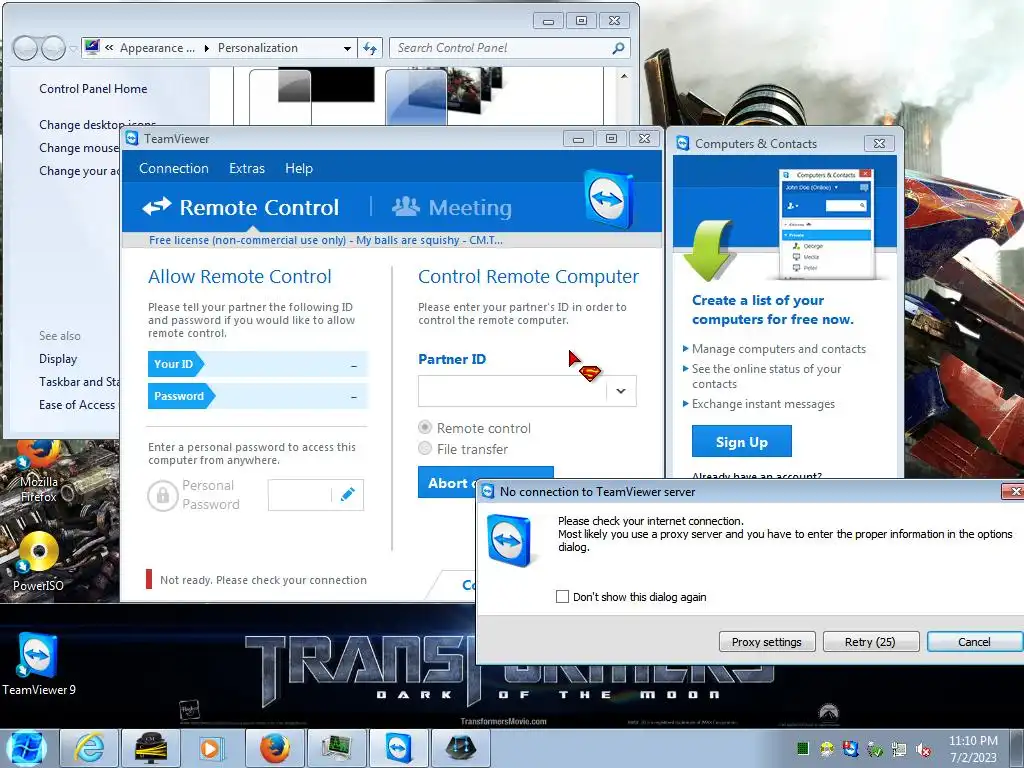Click the TeamViewer taskbar button

pyautogui.click(x=399, y=748)
